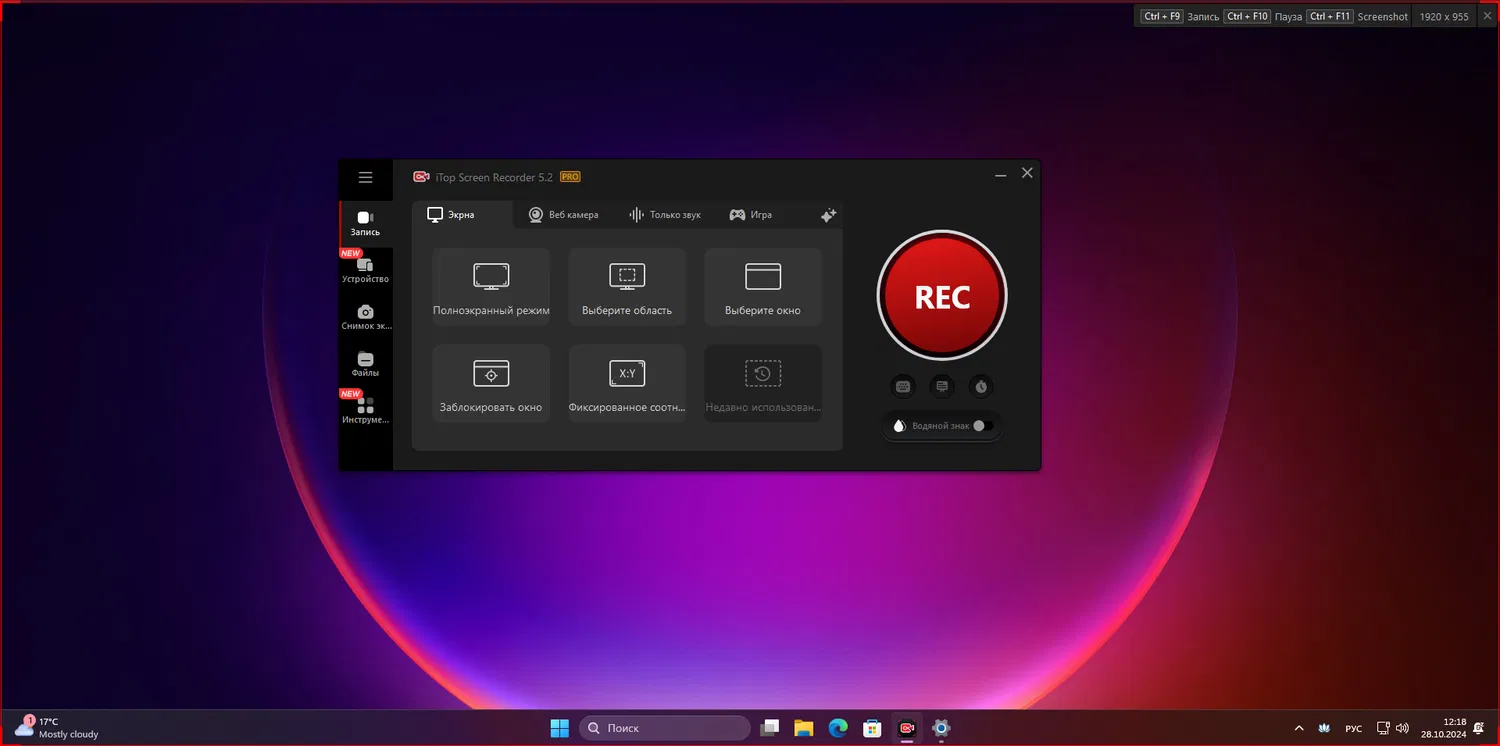Open the Инструменты sidebar panel

click(x=365, y=410)
